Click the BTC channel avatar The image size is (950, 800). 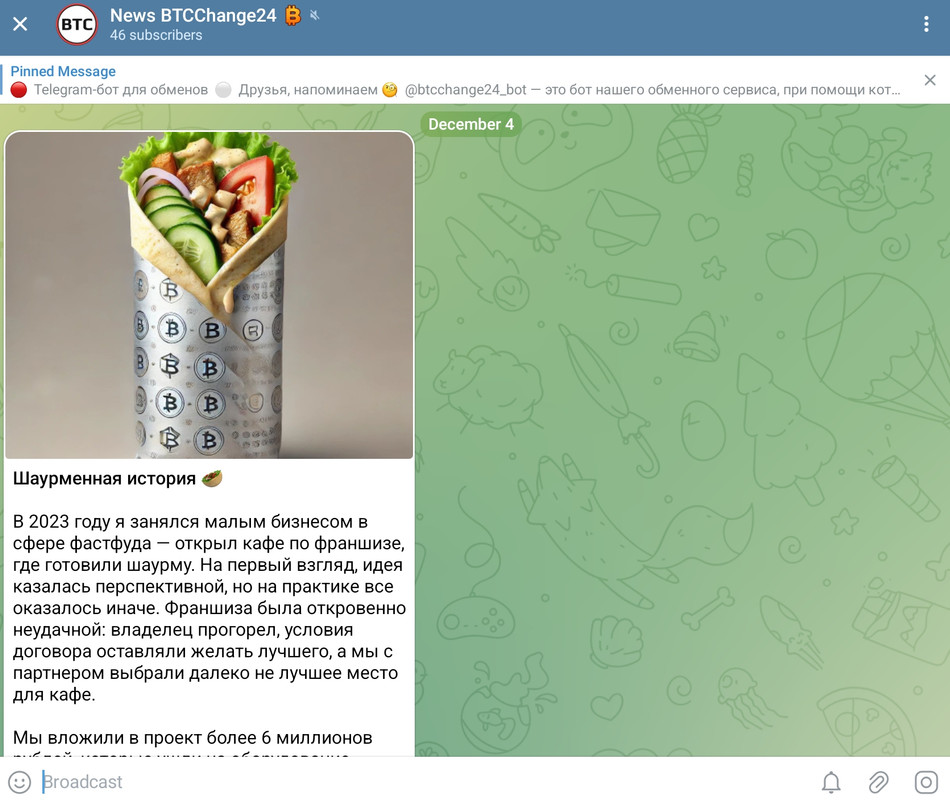pos(77,25)
